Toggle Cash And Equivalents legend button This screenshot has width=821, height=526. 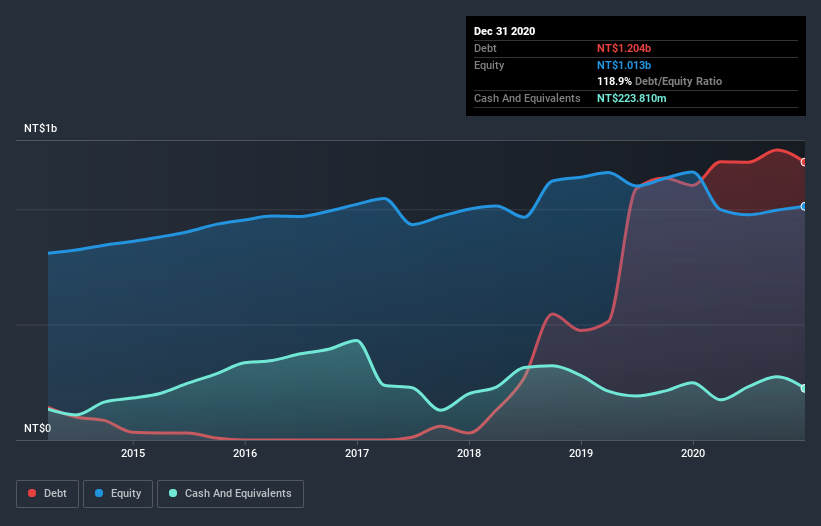point(230,494)
